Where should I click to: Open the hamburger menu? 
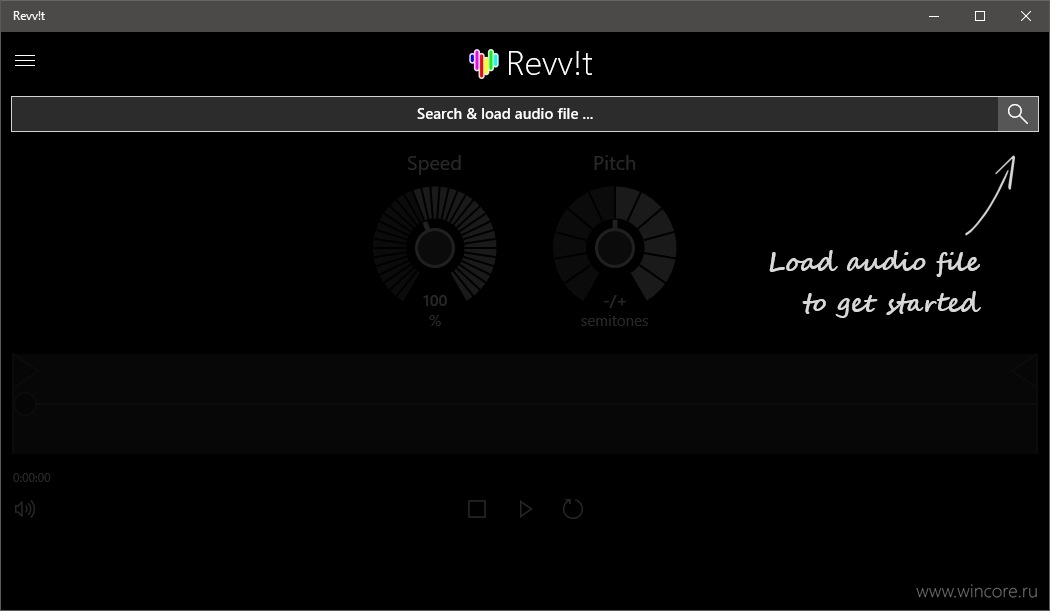point(25,61)
